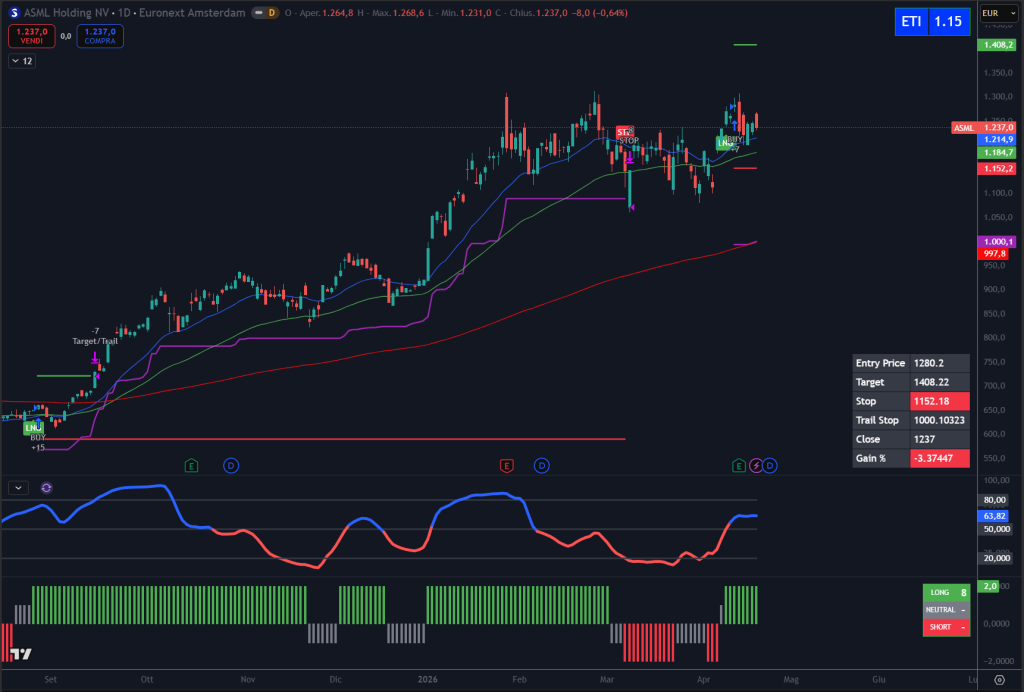Viewport: 1024px width, 692px height.
Task: Click the Euronext Amsterdam exchange label
Action: (x=190, y=13)
